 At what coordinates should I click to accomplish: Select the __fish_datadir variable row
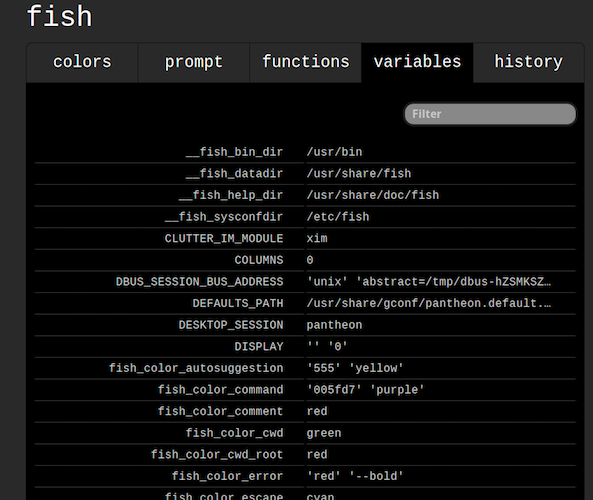305,174
